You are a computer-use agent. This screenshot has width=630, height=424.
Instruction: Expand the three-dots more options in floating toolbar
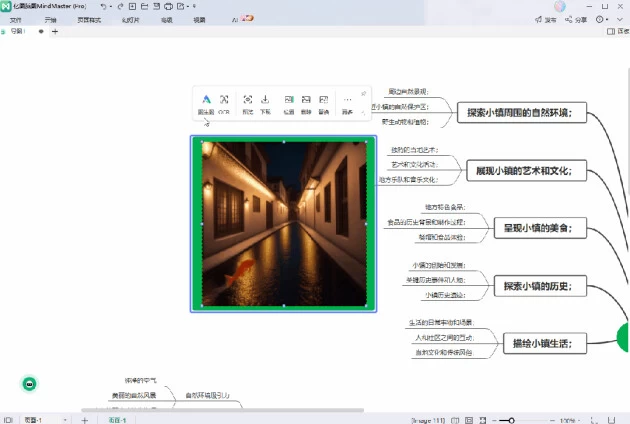[x=348, y=103]
